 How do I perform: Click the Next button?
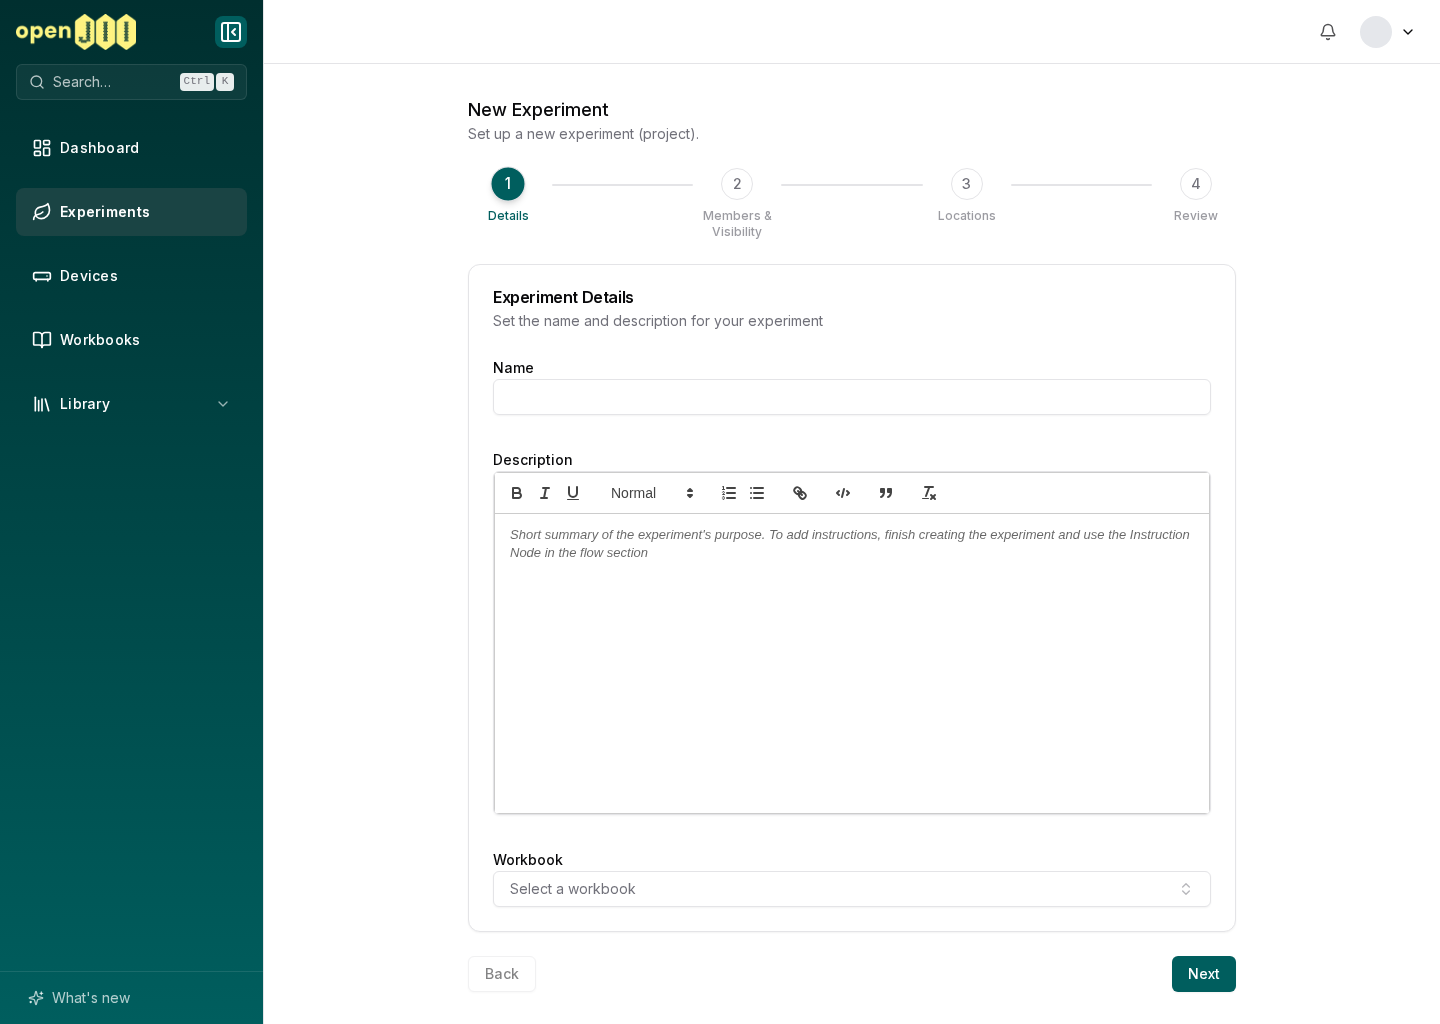tap(1204, 974)
